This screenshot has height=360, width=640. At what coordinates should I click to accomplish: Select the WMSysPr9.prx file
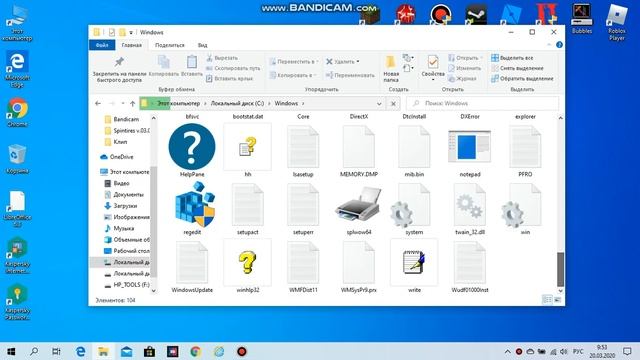(x=358, y=262)
